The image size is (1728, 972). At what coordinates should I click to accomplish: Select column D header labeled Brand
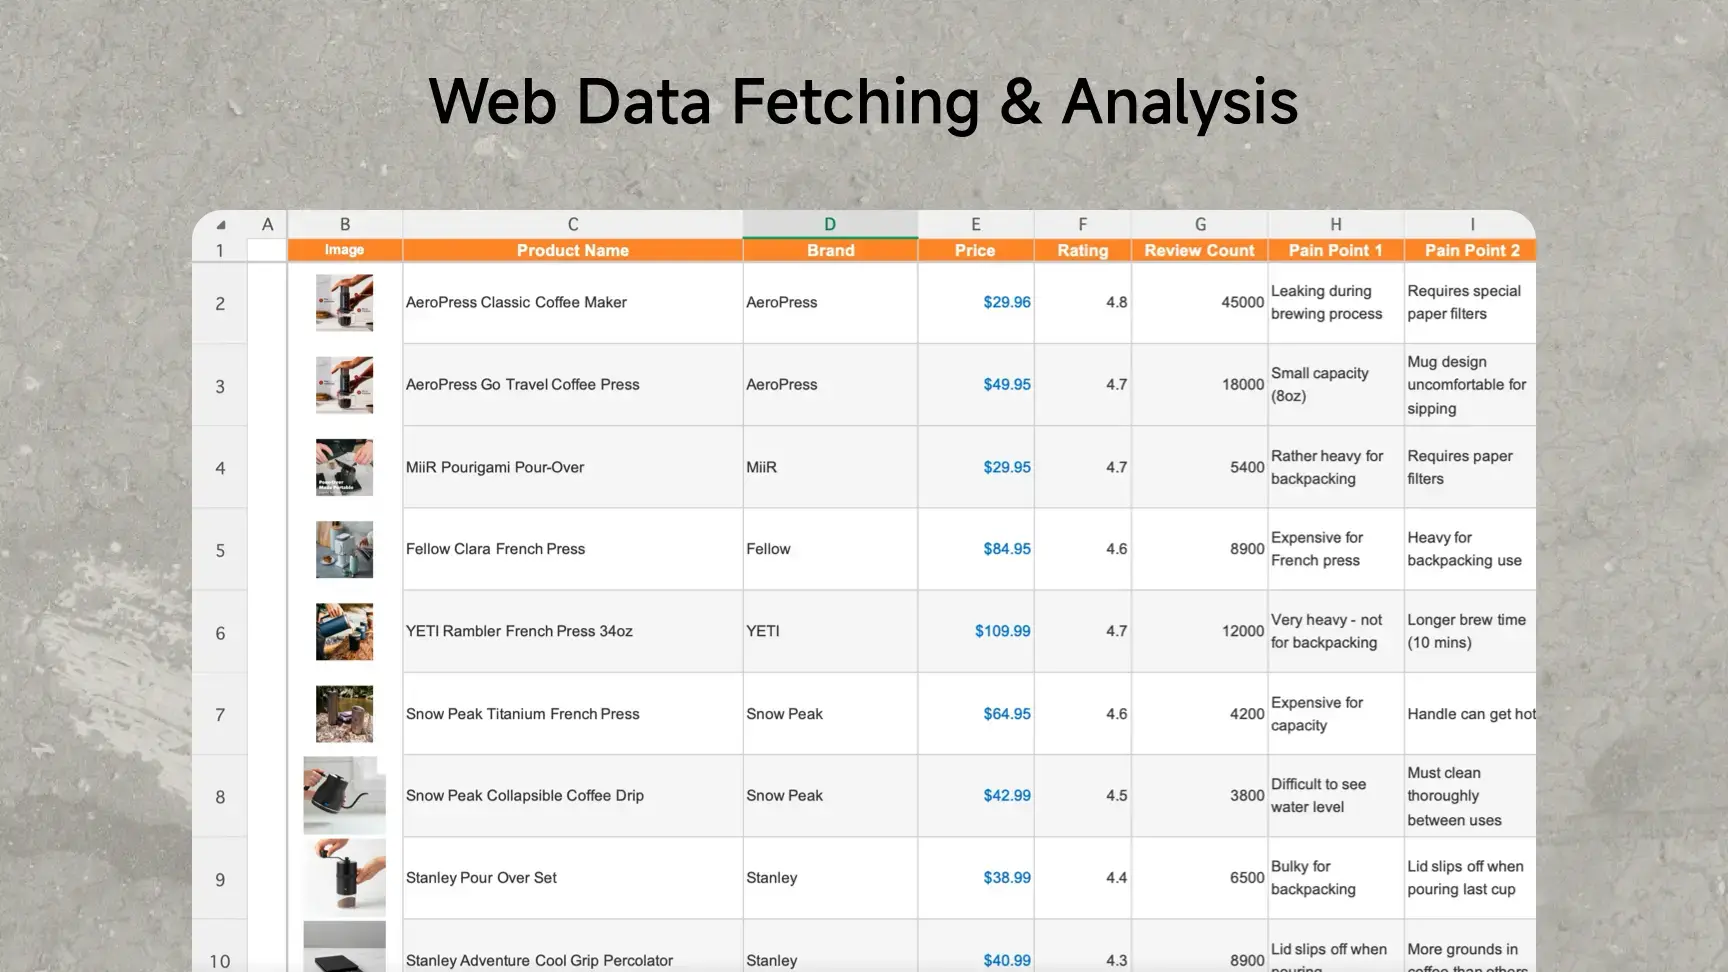tap(829, 224)
